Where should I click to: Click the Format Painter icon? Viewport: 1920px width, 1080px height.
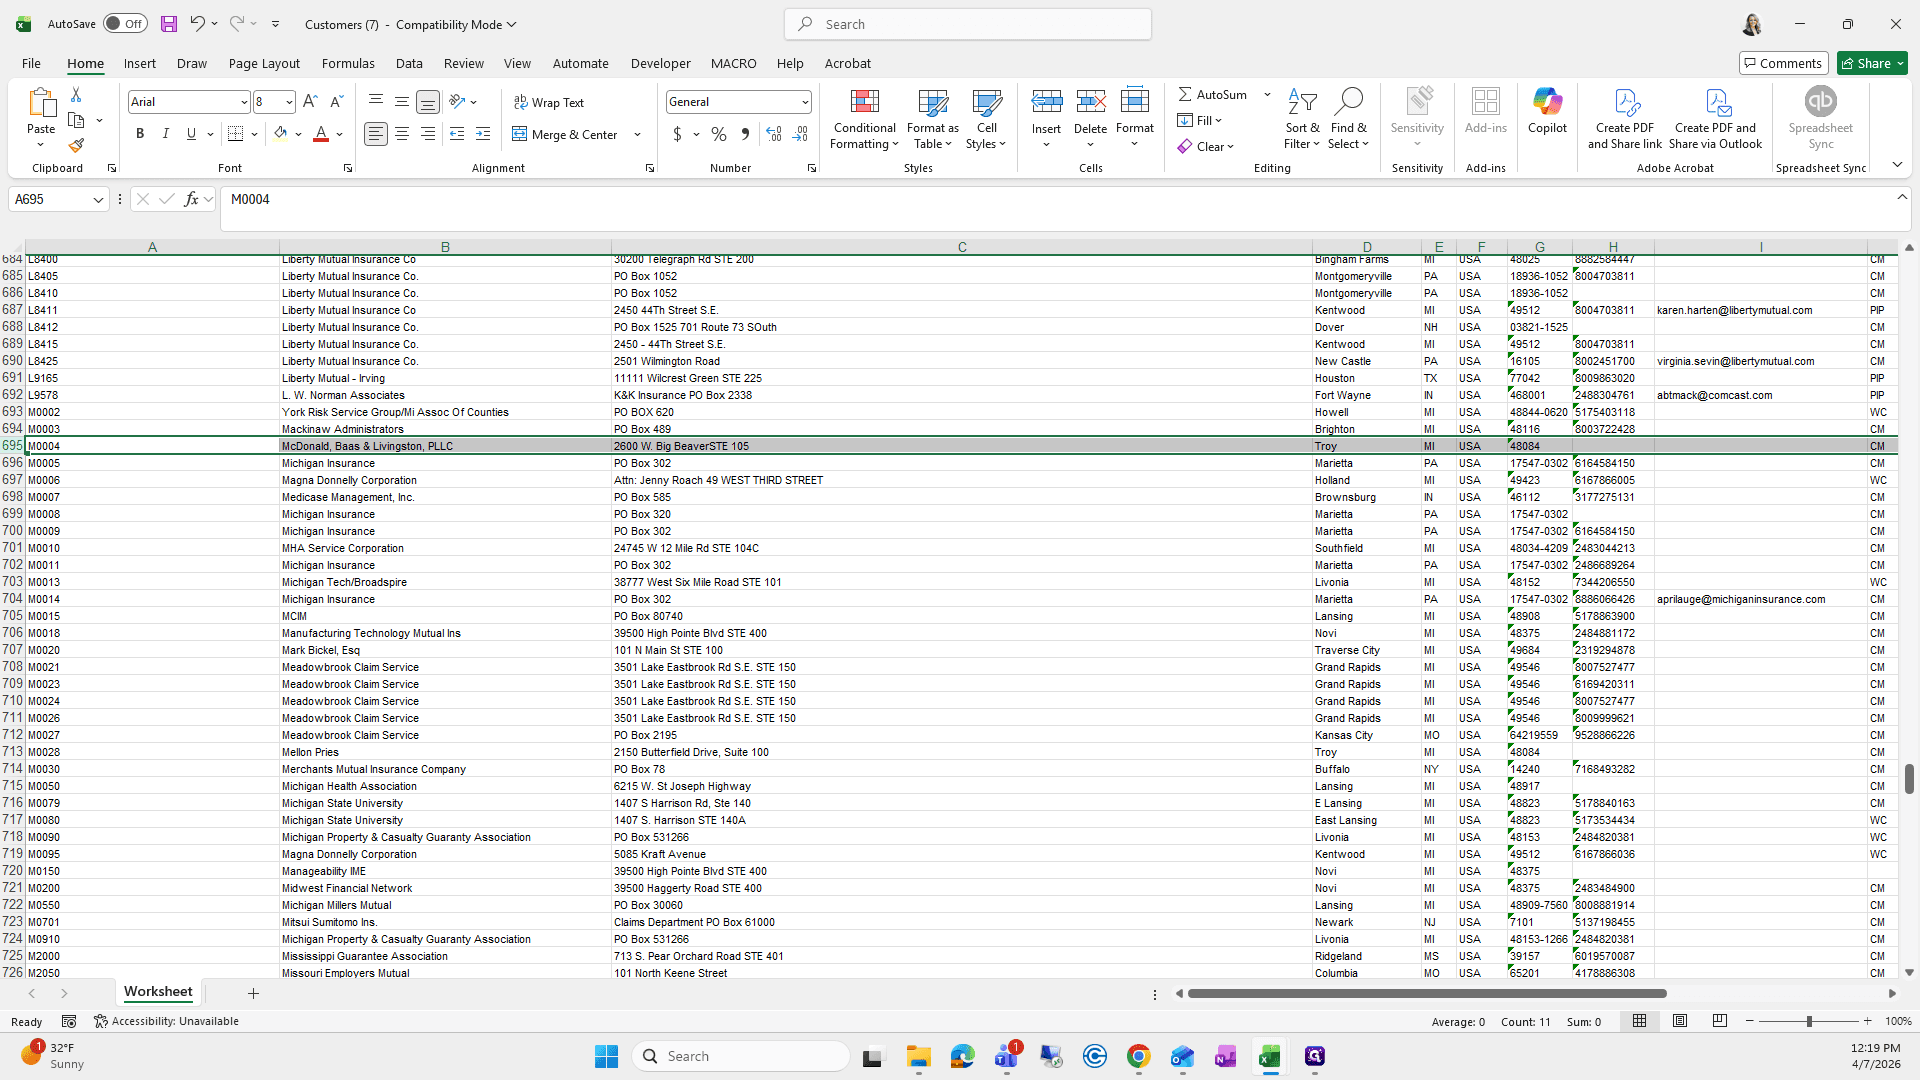[76, 146]
